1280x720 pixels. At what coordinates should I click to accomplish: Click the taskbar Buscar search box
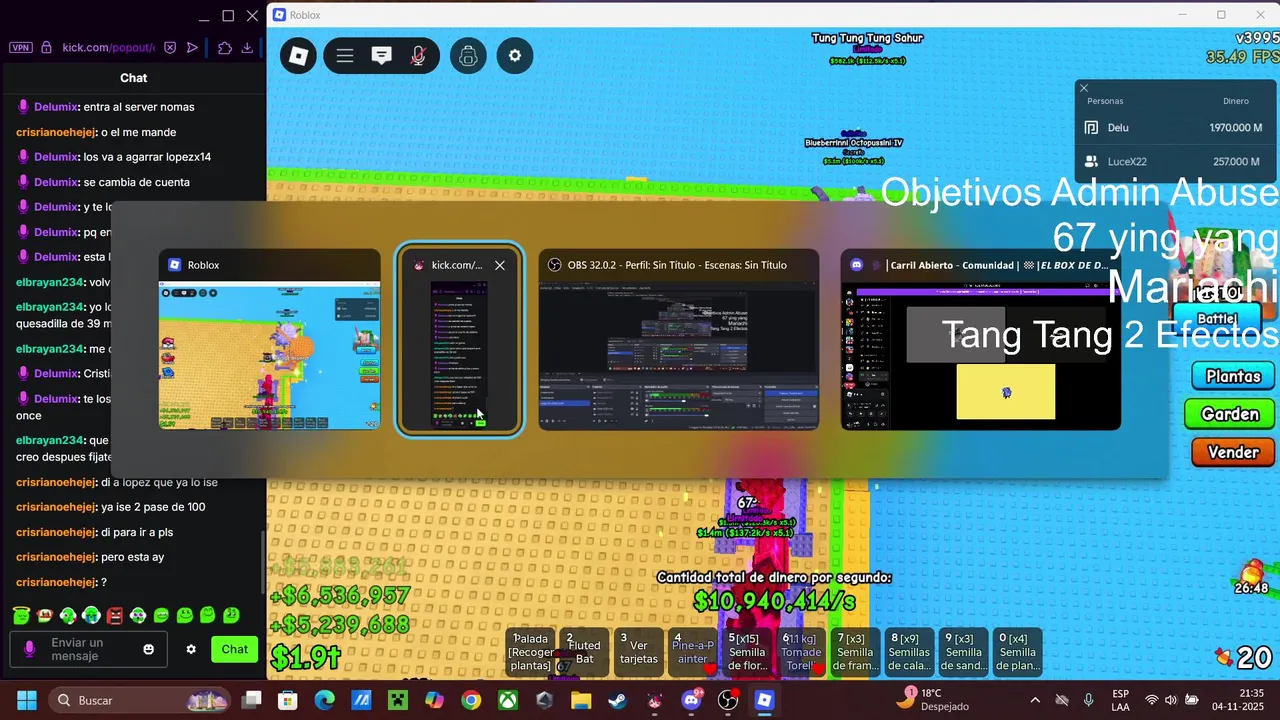[x=139, y=700]
